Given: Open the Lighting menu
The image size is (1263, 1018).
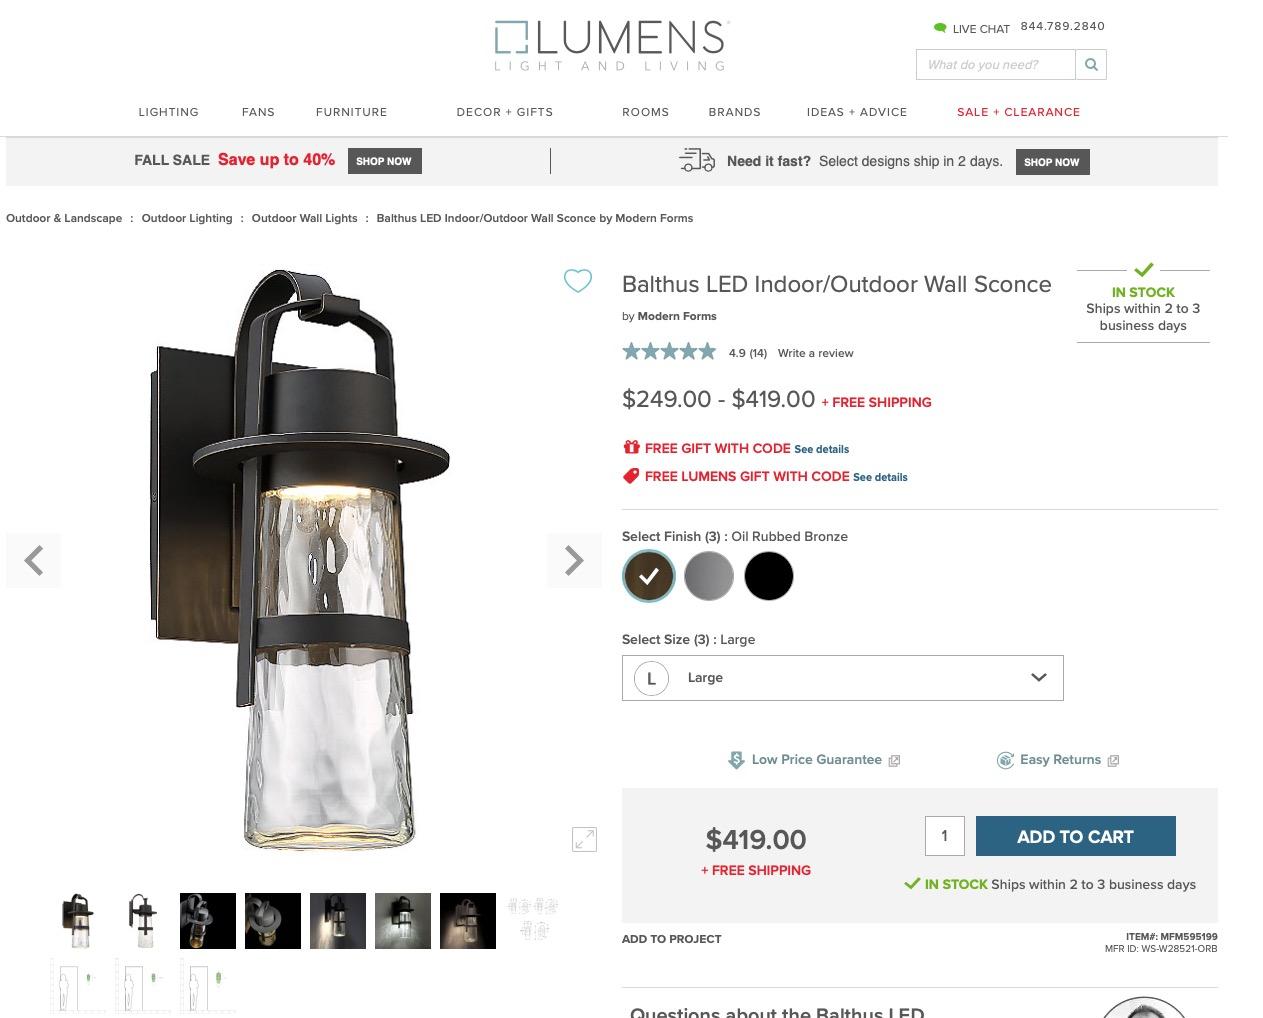Looking at the screenshot, I should tap(168, 112).
